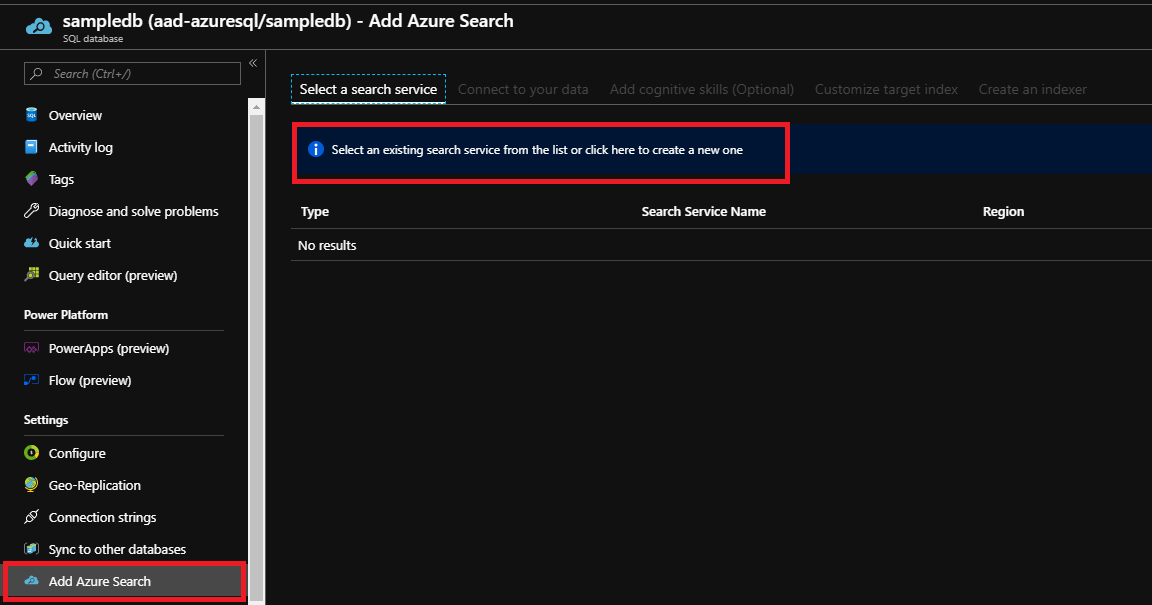1152x605 pixels.
Task: Open Flow (preview)
Action: (x=91, y=380)
